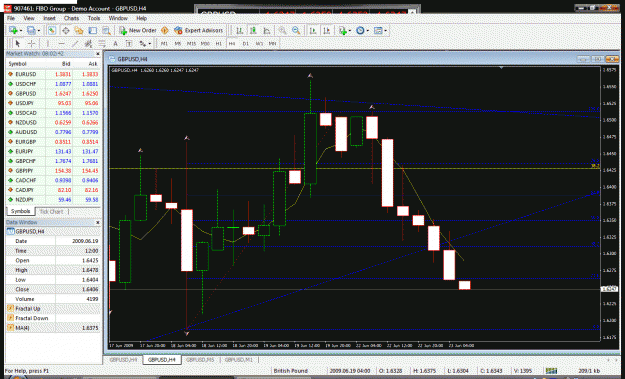Open the Tools menu
This screenshot has width=625, height=379.
(x=94, y=18)
